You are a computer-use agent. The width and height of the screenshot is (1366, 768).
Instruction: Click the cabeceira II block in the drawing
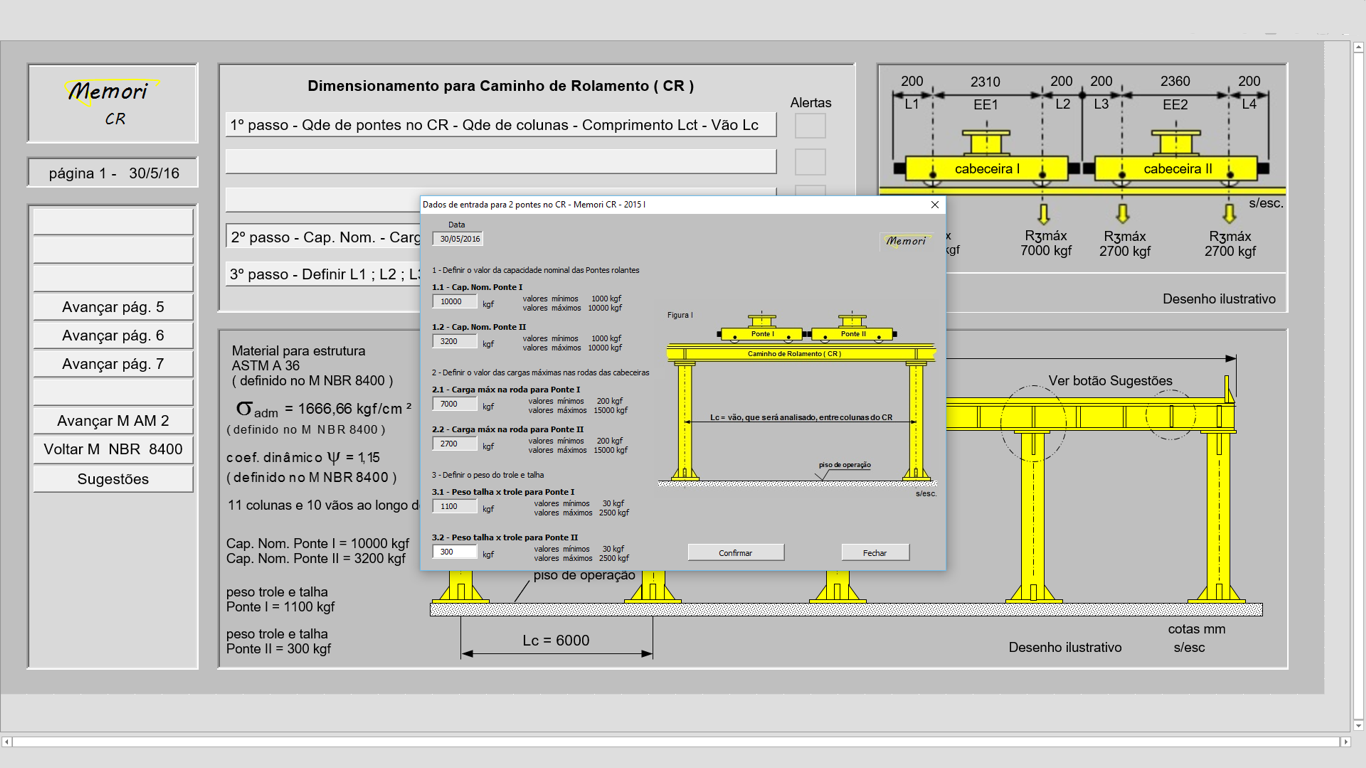pyautogui.click(x=1177, y=169)
